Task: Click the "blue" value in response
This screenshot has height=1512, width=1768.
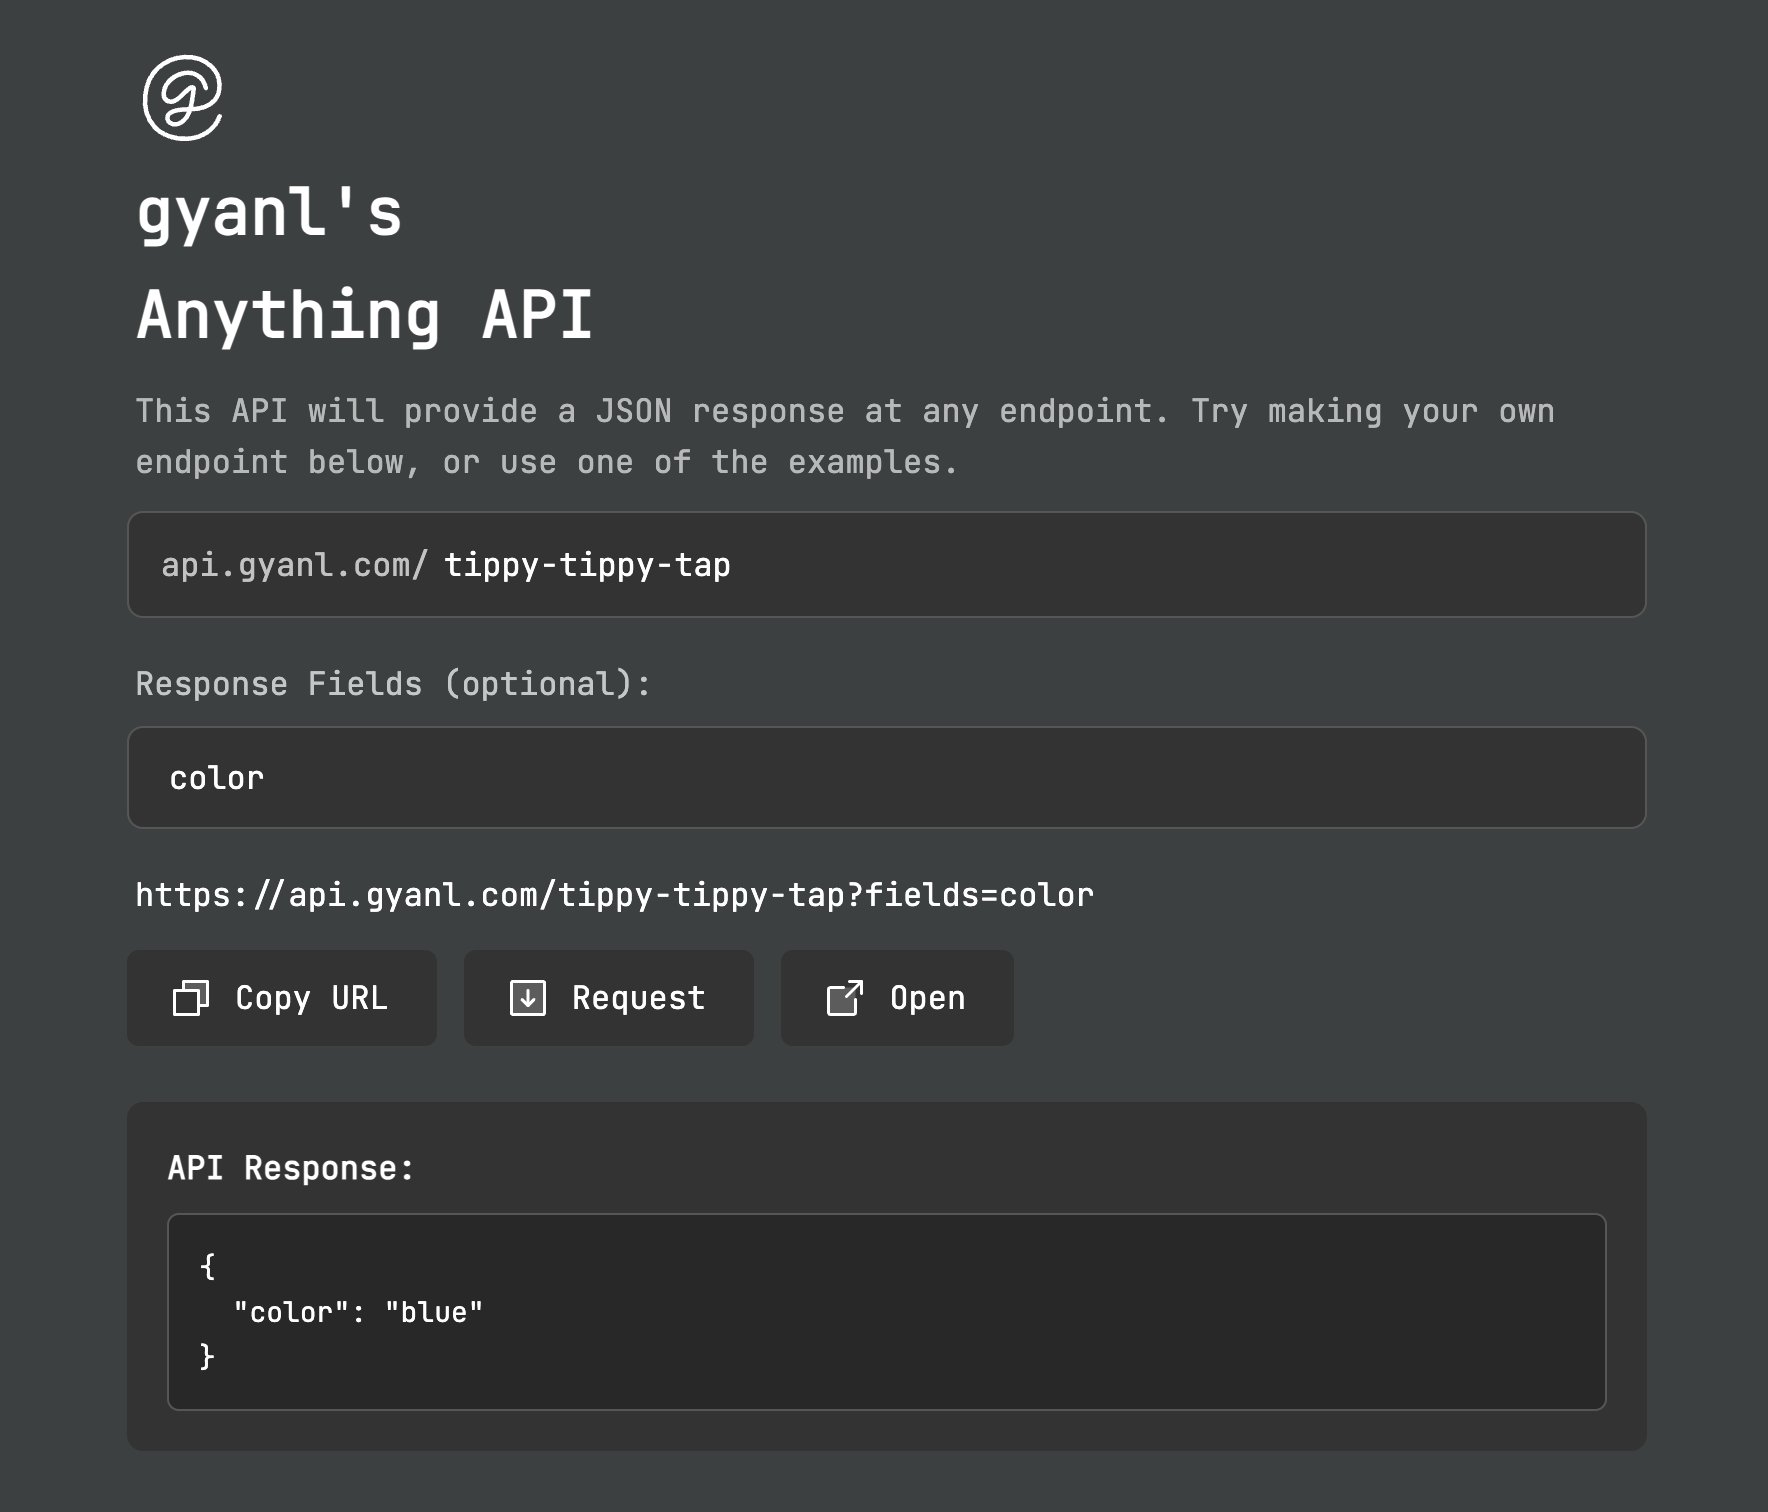Action: pyautogui.click(x=434, y=1312)
